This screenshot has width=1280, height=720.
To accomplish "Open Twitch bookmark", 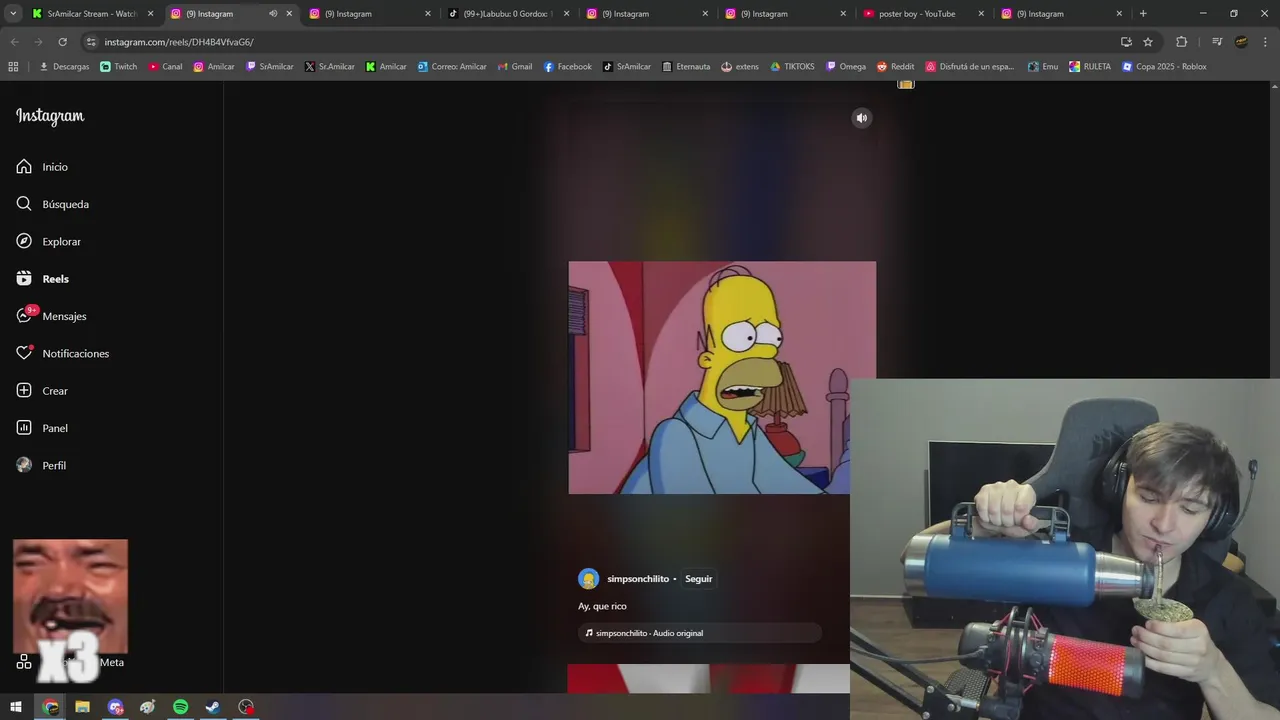I will 119,67.
